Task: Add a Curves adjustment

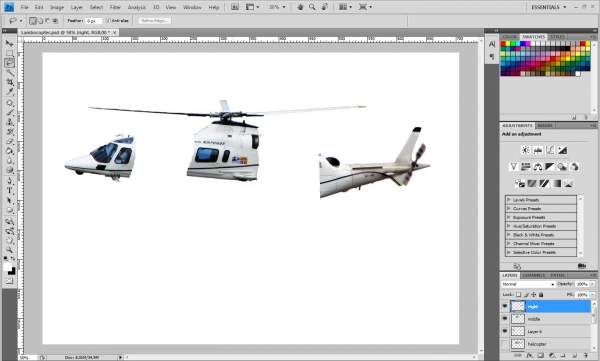Action: click(550, 150)
